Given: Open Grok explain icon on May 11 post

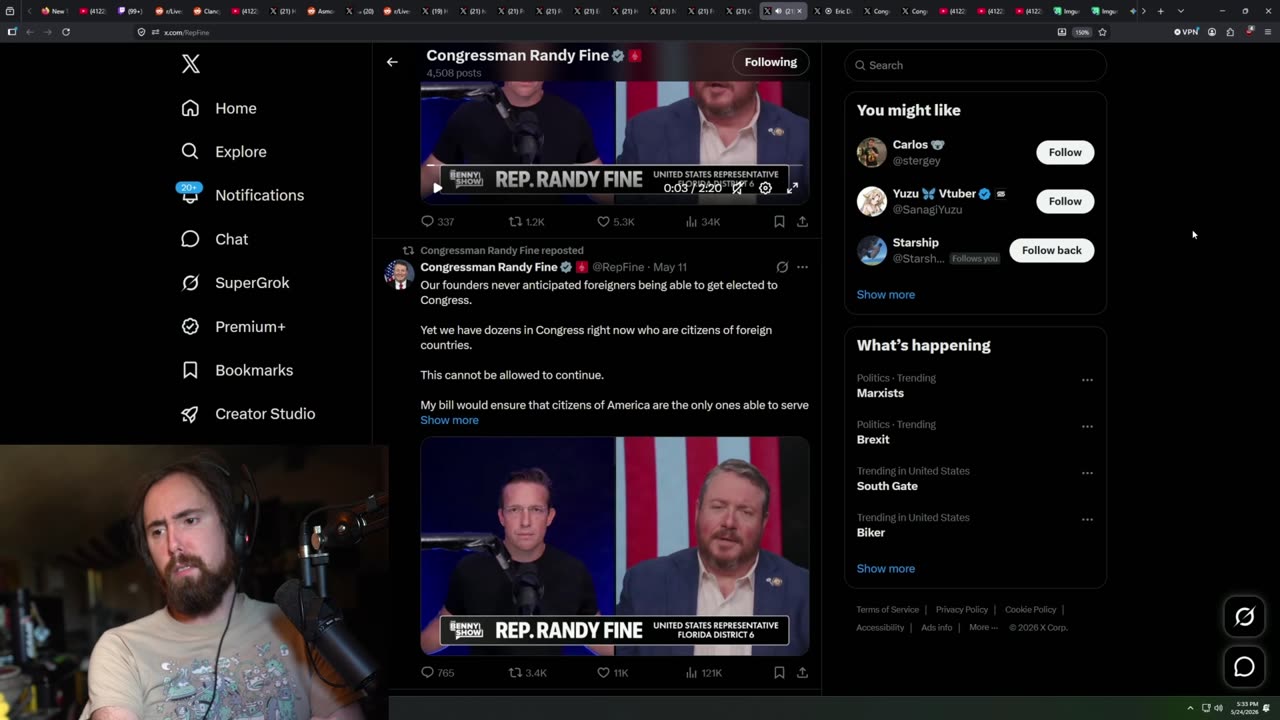Looking at the screenshot, I should [782, 267].
